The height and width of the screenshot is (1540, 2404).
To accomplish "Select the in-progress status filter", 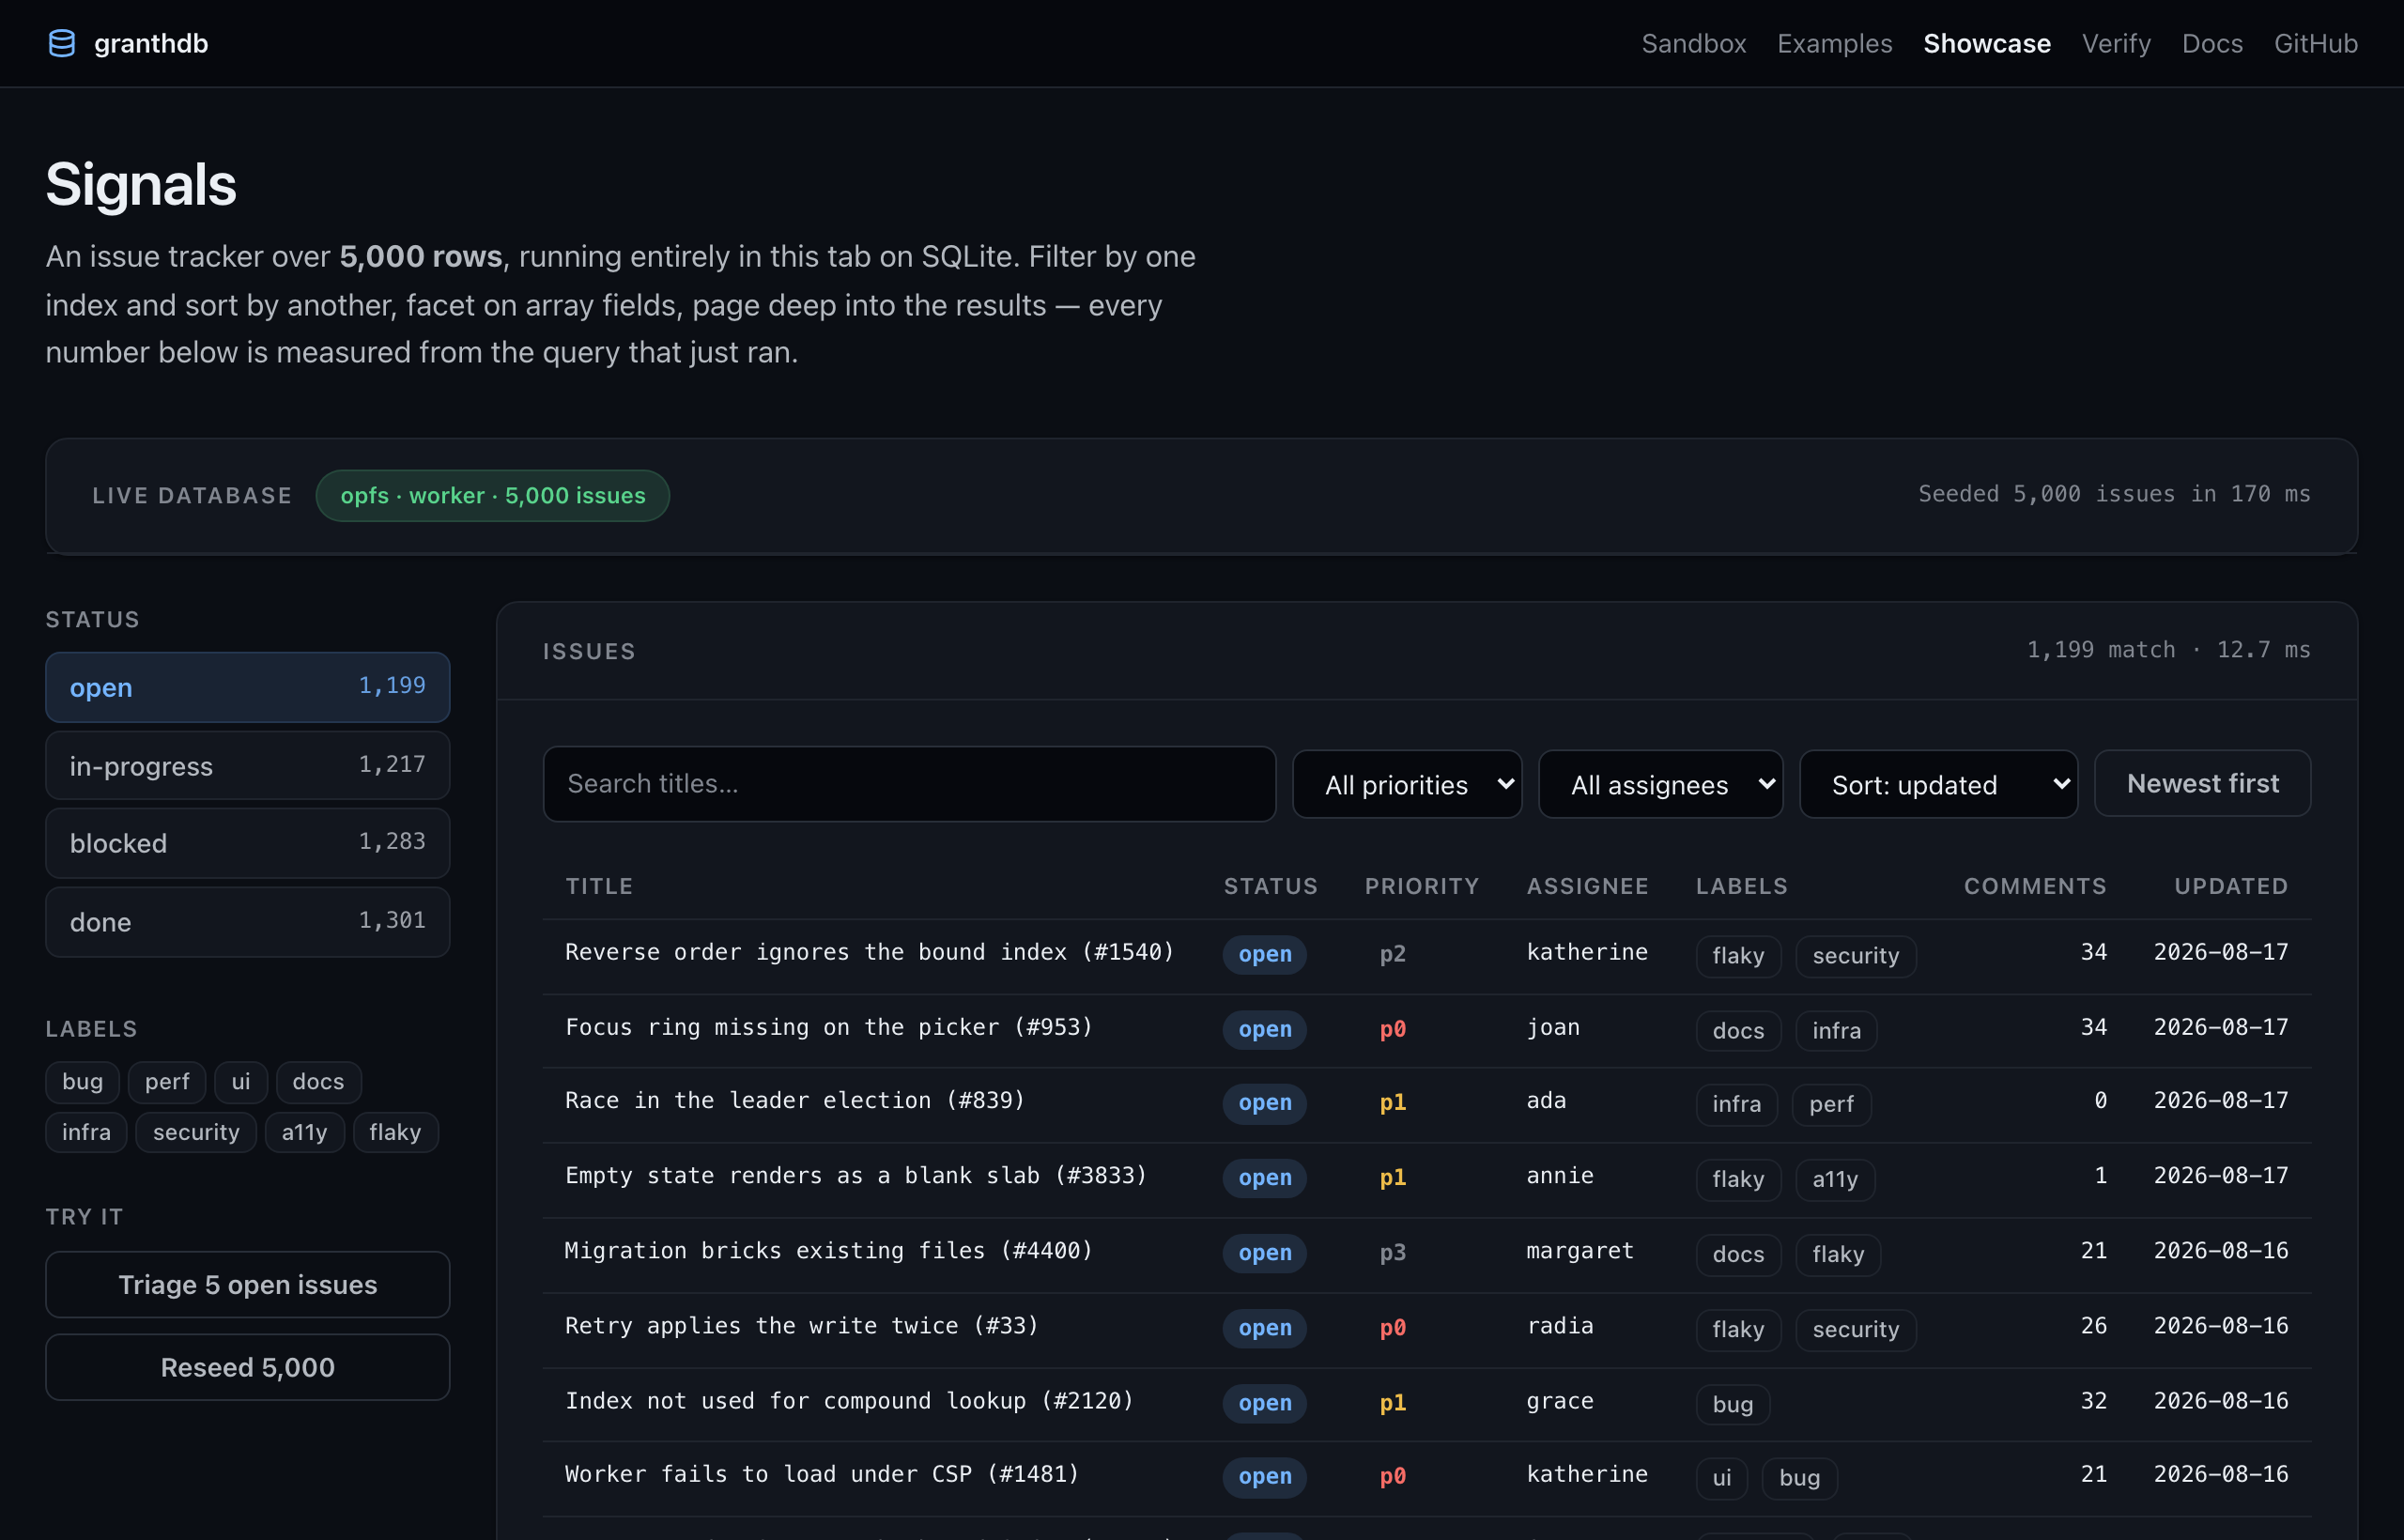I will coord(247,766).
